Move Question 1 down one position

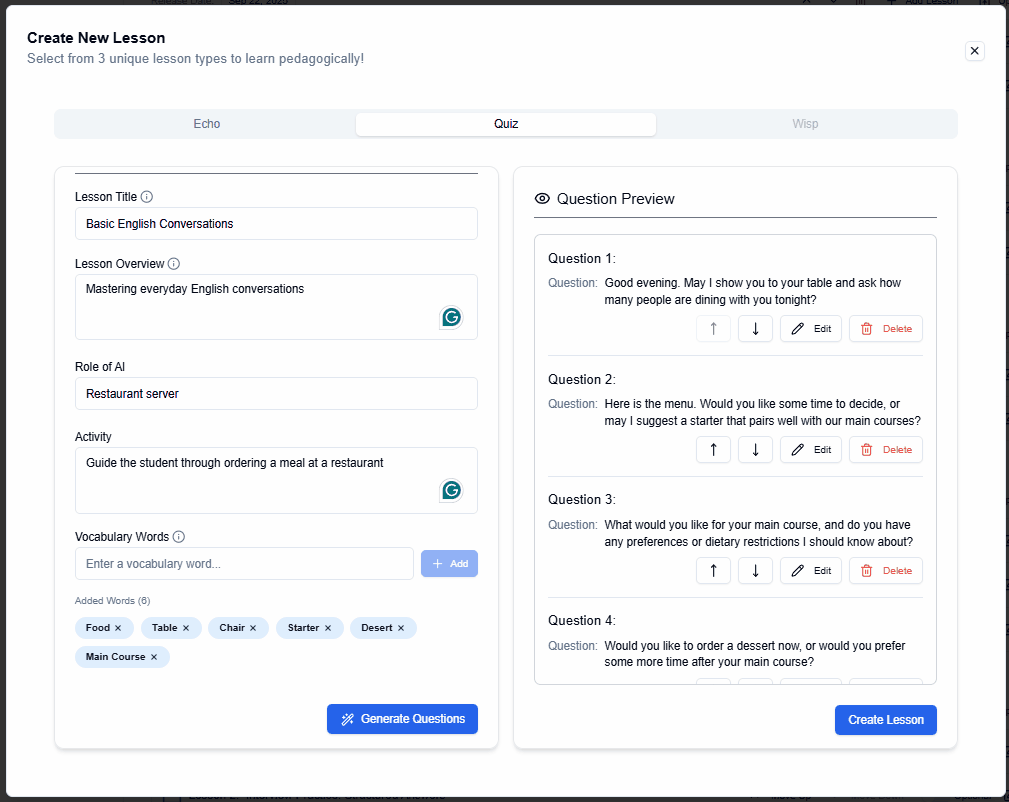tap(755, 329)
